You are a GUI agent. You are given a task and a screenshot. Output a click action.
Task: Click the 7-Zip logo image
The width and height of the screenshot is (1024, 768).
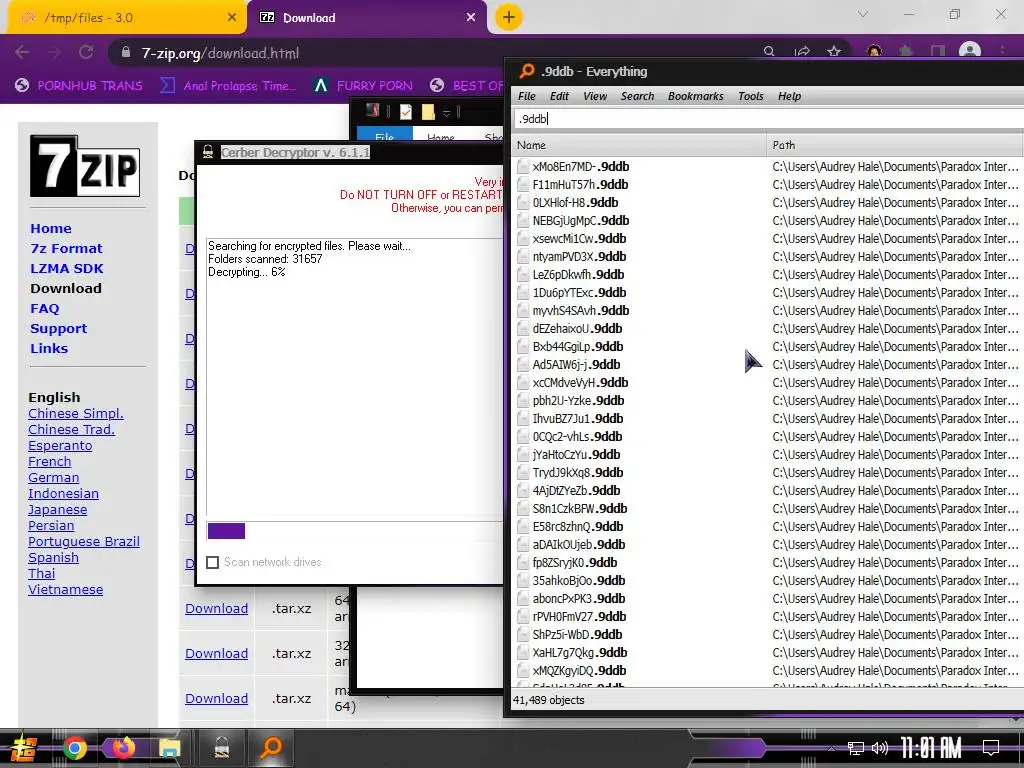tap(85, 166)
